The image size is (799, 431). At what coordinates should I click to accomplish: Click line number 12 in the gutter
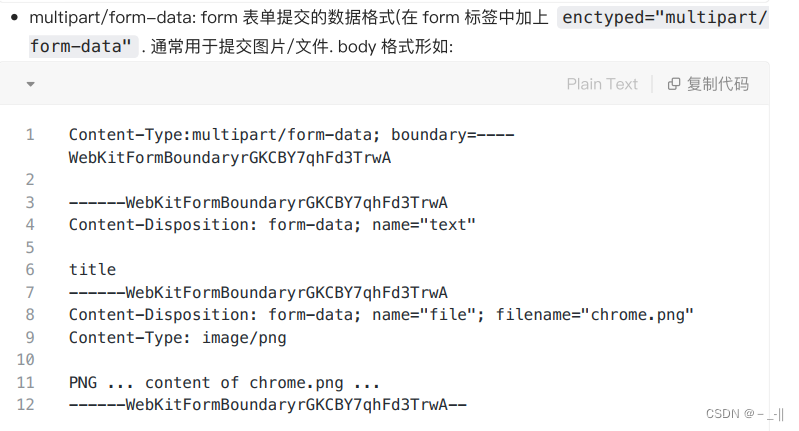click(26, 405)
